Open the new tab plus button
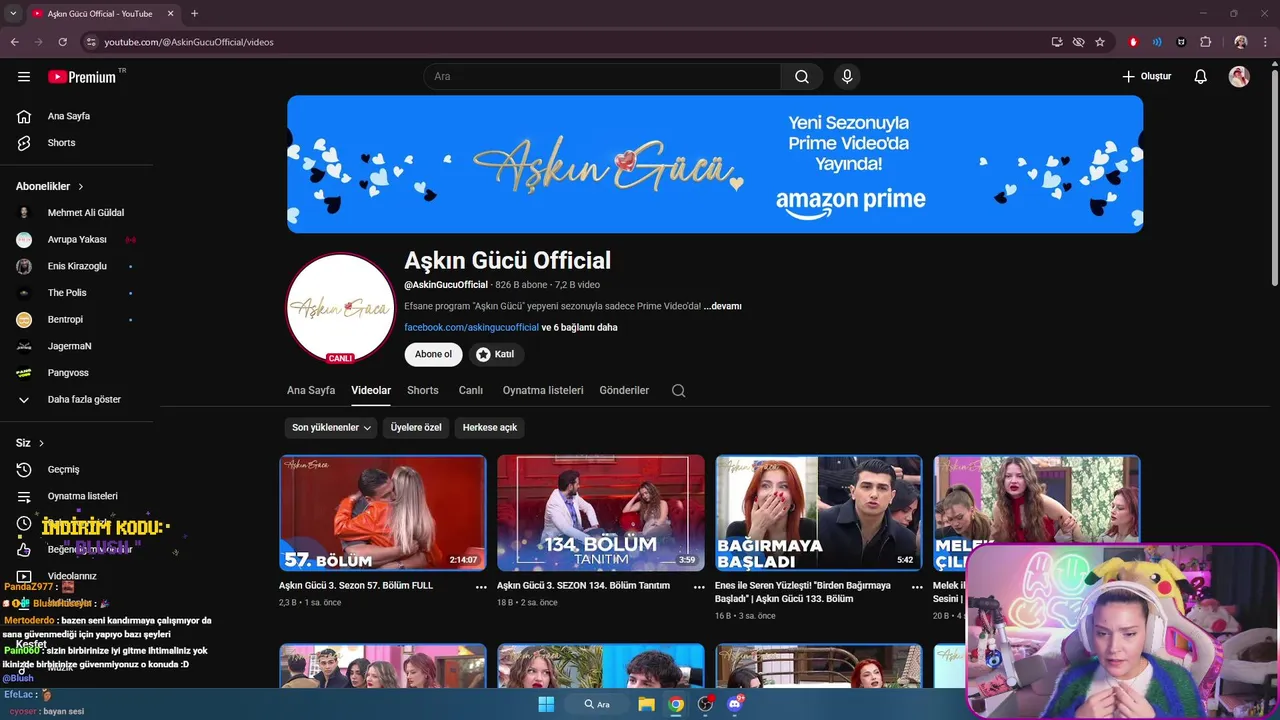The width and height of the screenshot is (1280, 720). (x=194, y=14)
